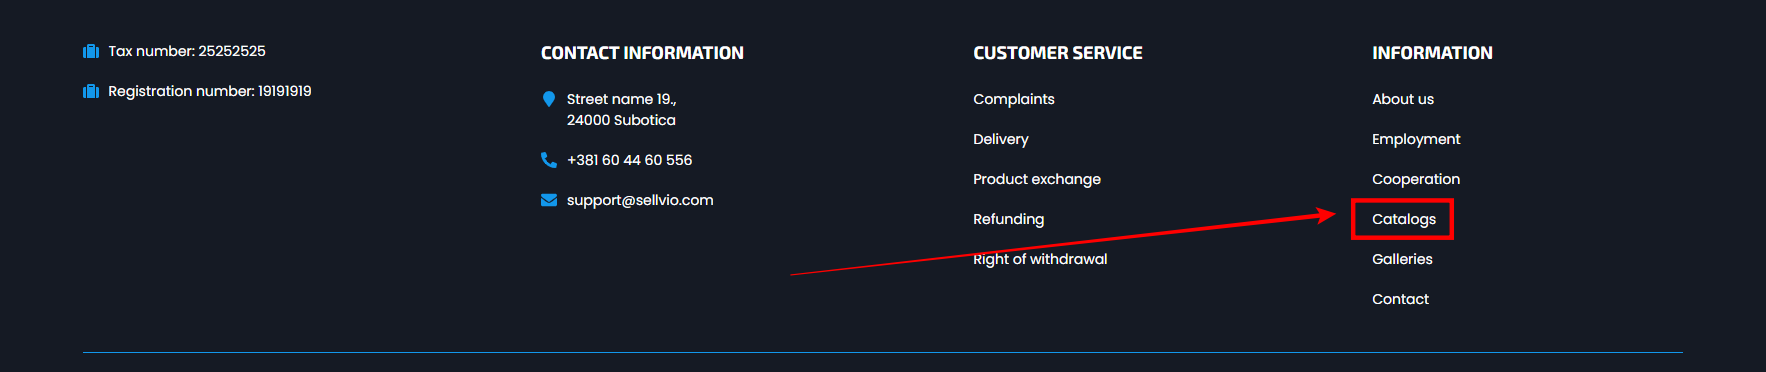Go to Product exchange page
The height and width of the screenshot is (372, 1766).
pyautogui.click(x=1037, y=179)
